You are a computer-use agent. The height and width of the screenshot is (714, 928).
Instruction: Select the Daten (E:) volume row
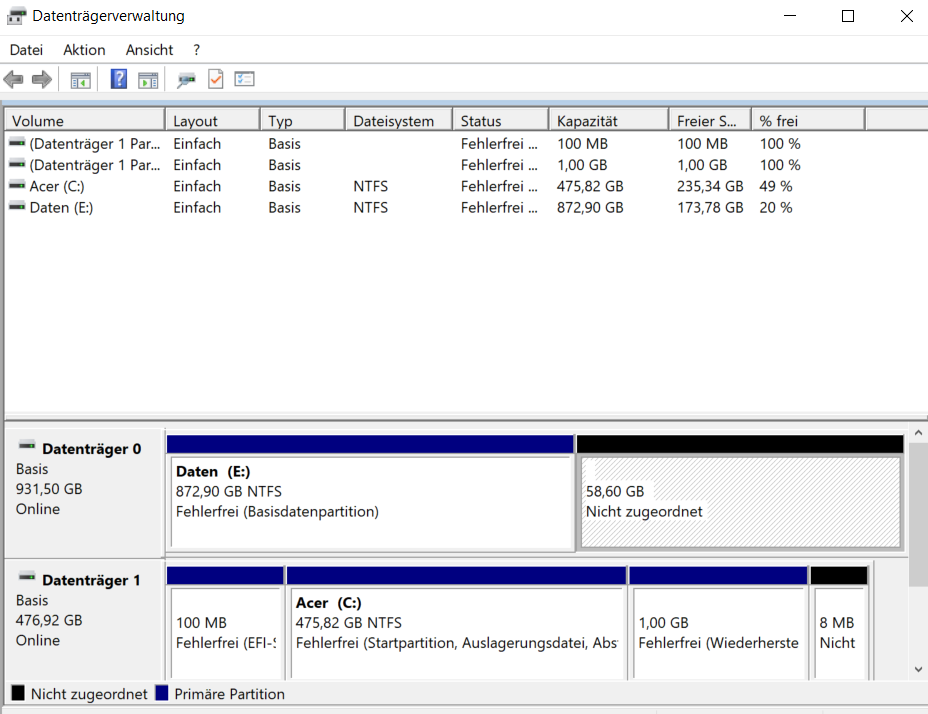click(435, 207)
